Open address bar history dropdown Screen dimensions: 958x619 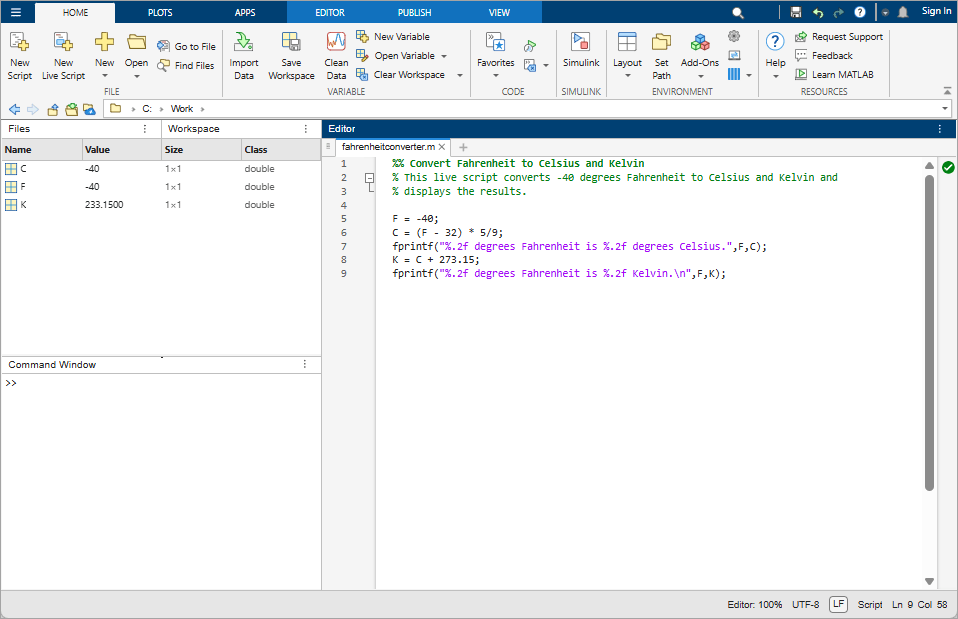click(945, 109)
